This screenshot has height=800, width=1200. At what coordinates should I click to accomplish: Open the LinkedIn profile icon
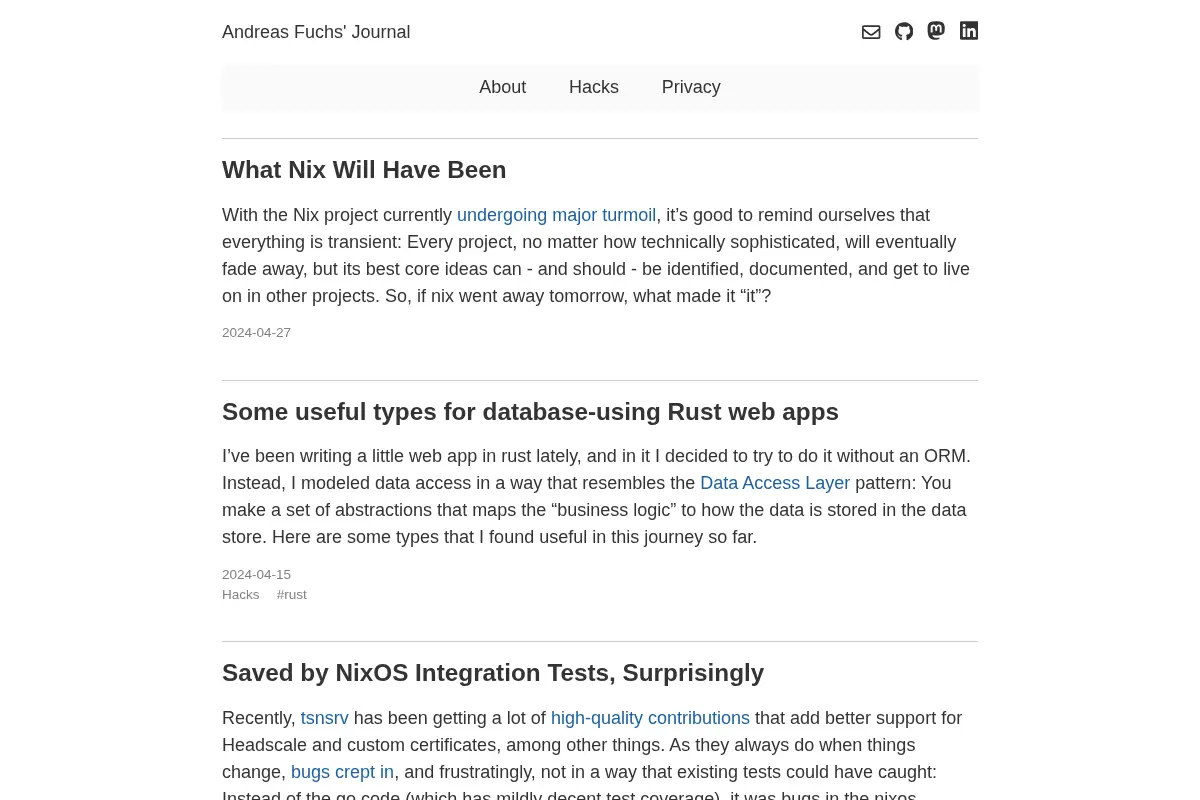969,31
